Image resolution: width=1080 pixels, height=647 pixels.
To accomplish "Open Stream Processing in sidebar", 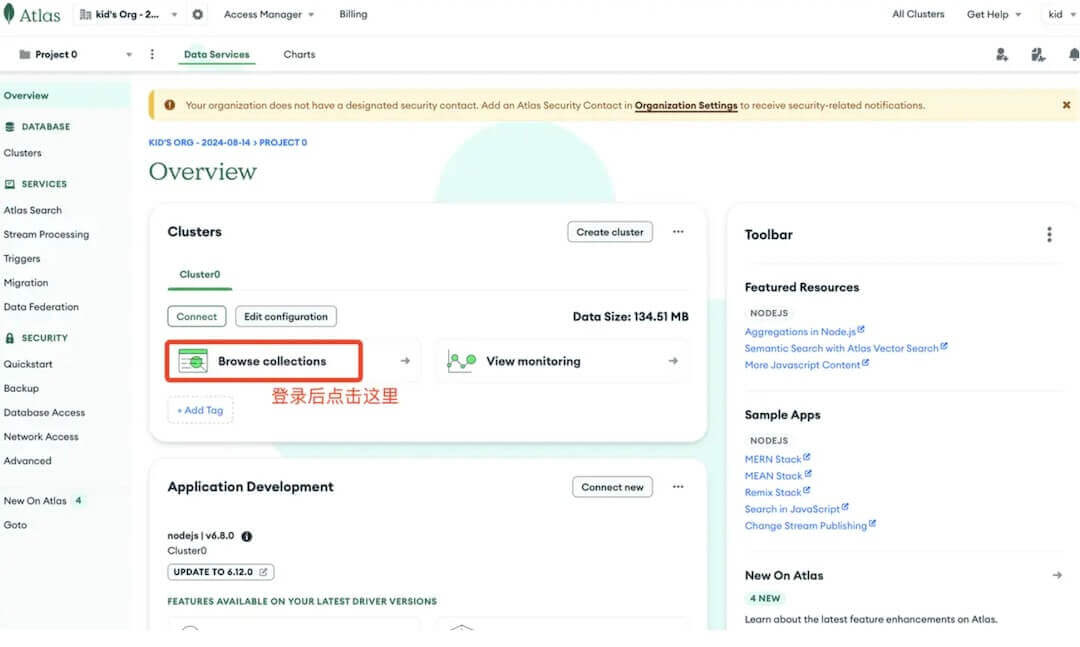I will click(x=46, y=234).
